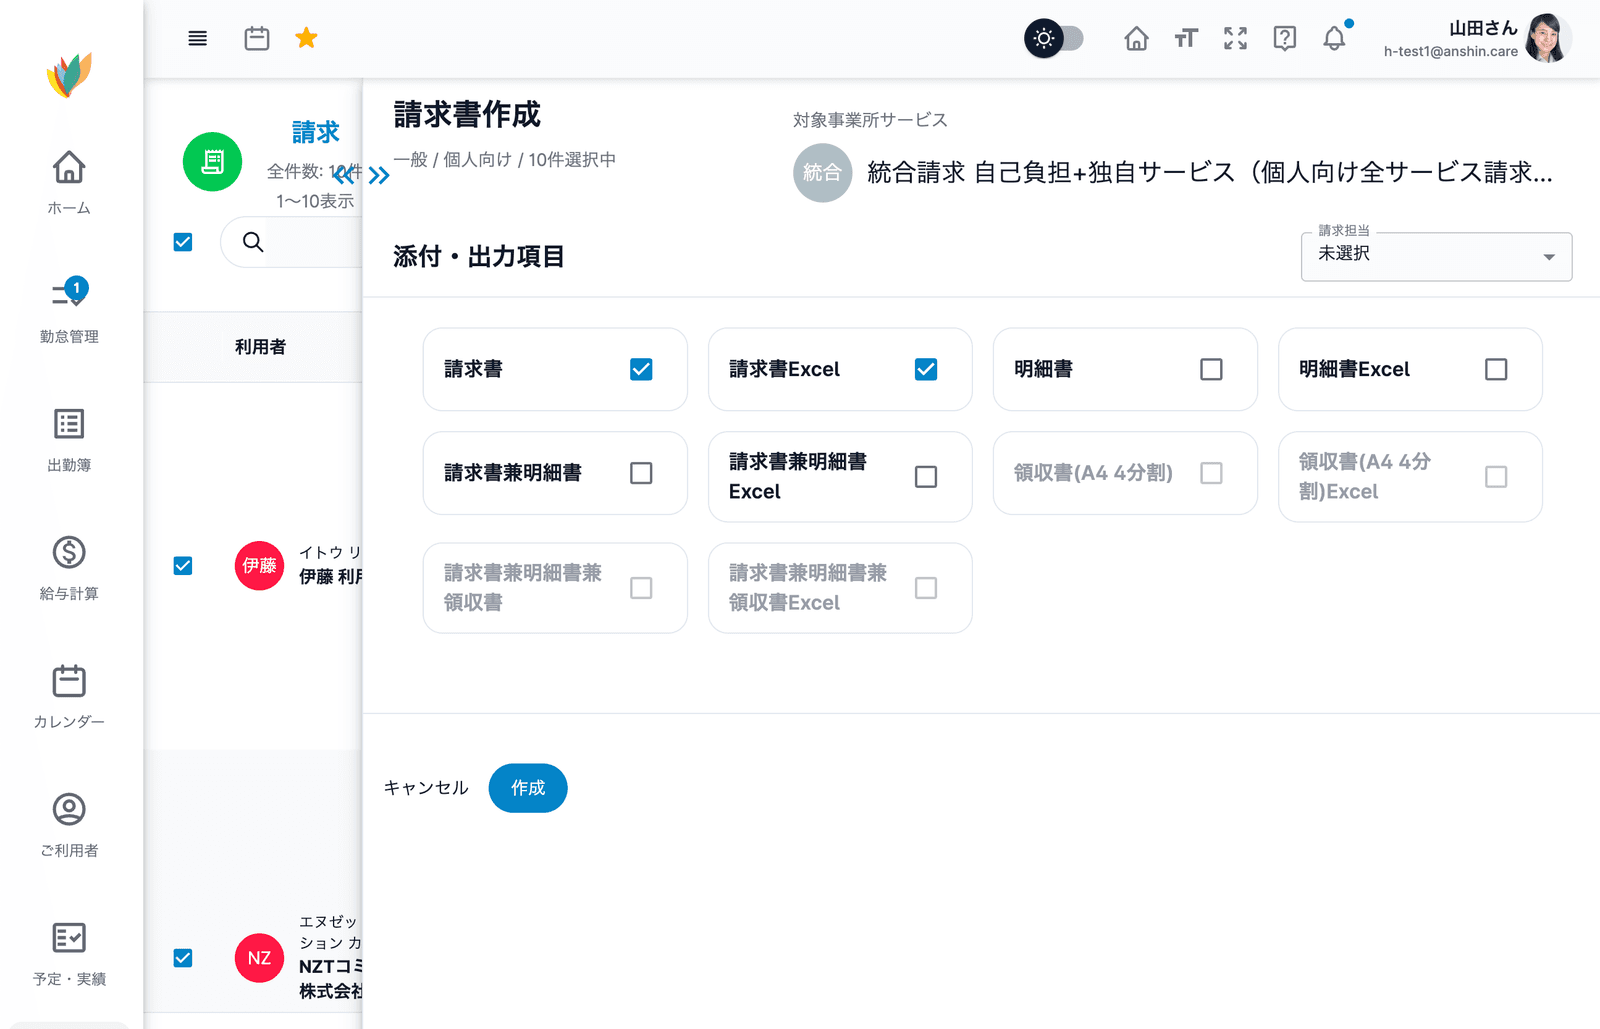Toggle the light/dark mode switch
The height and width of the screenshot is (1029, 1600).
pos(1054,39)
